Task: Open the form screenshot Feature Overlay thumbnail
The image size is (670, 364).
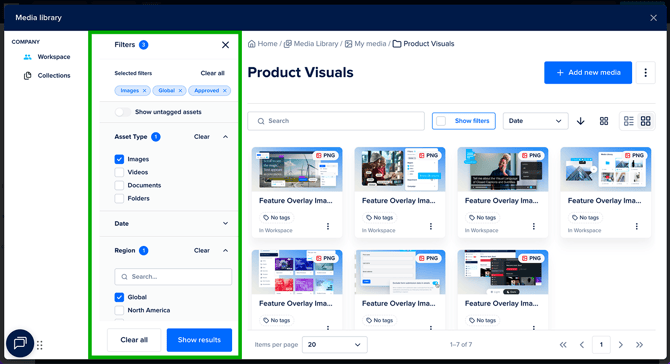Action: (x=400, y=272)
